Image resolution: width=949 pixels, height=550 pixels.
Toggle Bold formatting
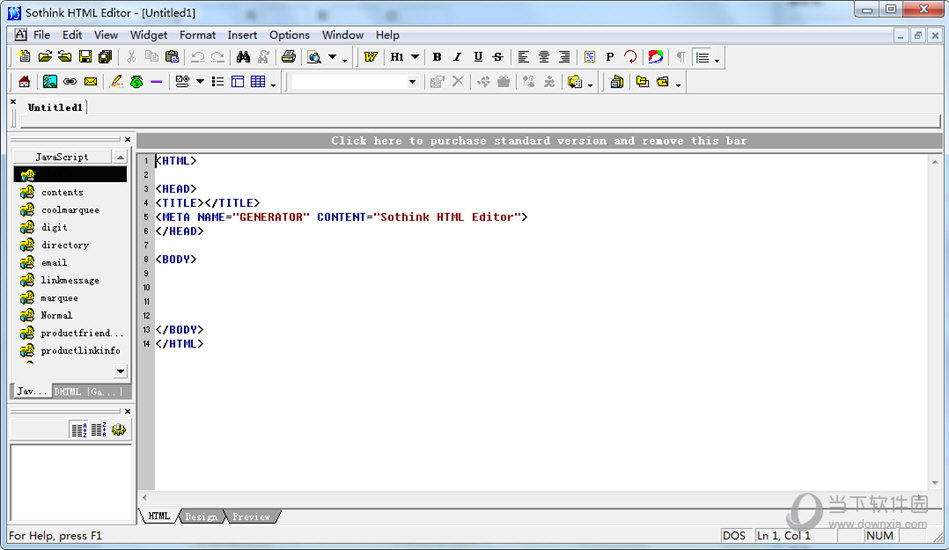pyautogui.click(x=437, y=57)
